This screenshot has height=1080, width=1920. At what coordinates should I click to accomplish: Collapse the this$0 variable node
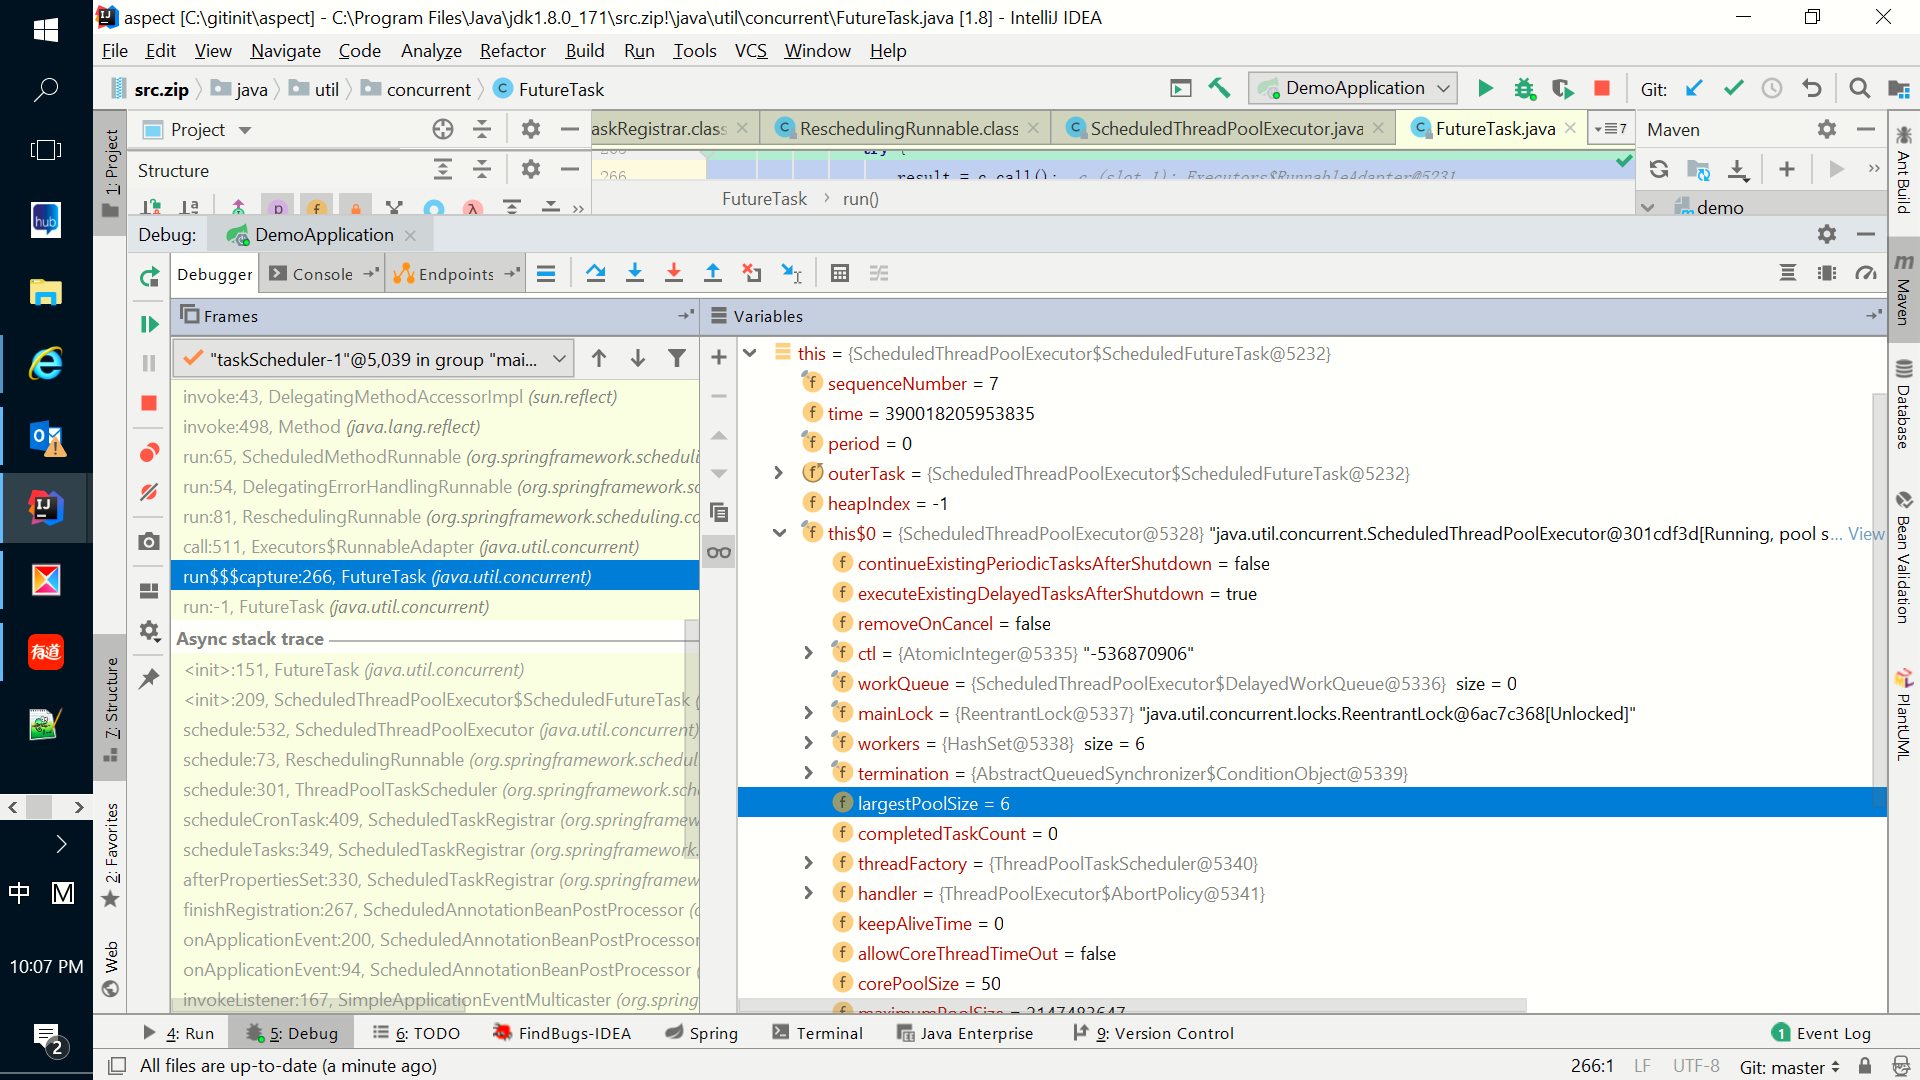pyautogui.click(x=779, y=533)
